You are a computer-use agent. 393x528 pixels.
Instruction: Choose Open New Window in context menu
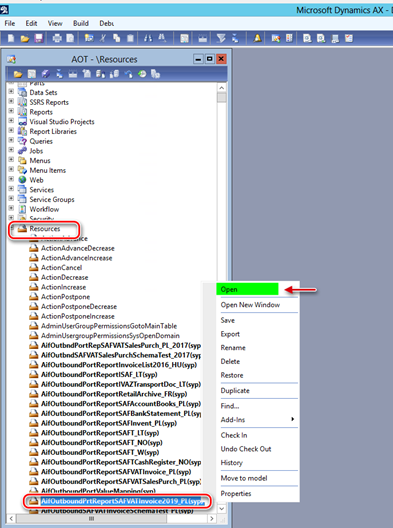(x=250, y=305)
